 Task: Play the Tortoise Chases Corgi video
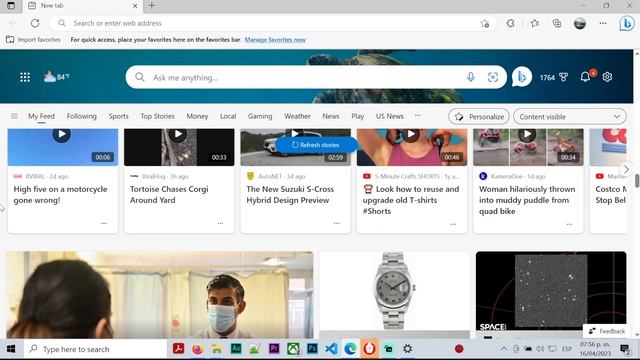(x=178, y=134)
